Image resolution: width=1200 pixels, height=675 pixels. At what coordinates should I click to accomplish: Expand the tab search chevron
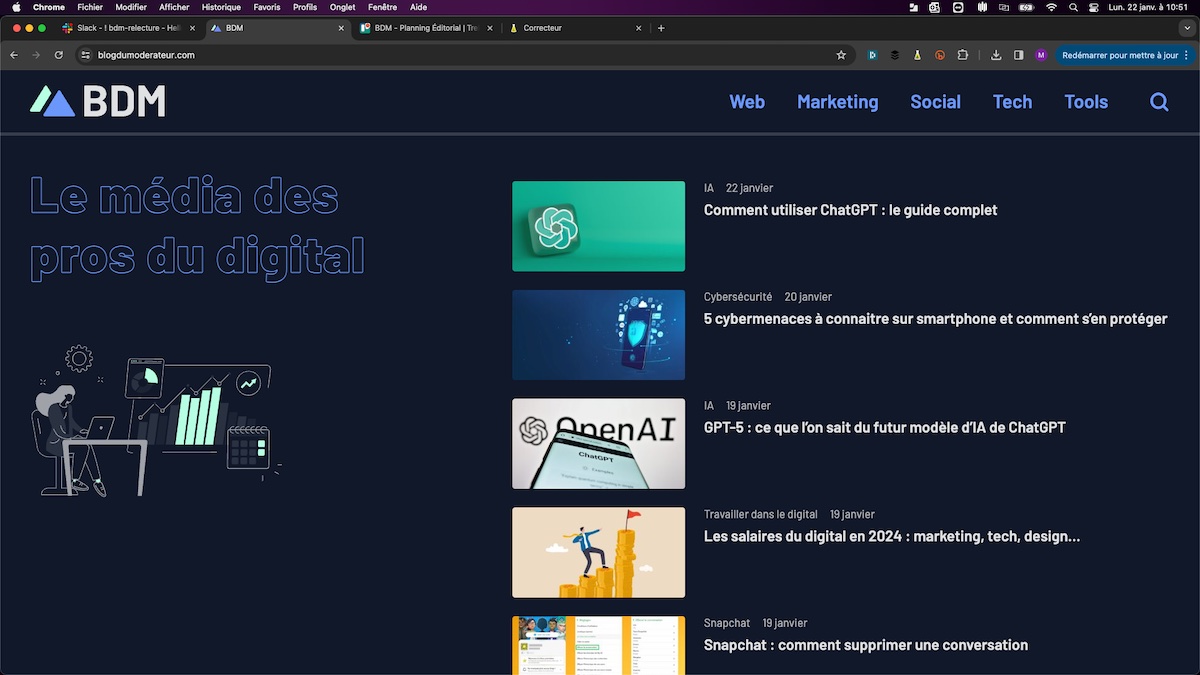coord(1186,28)
